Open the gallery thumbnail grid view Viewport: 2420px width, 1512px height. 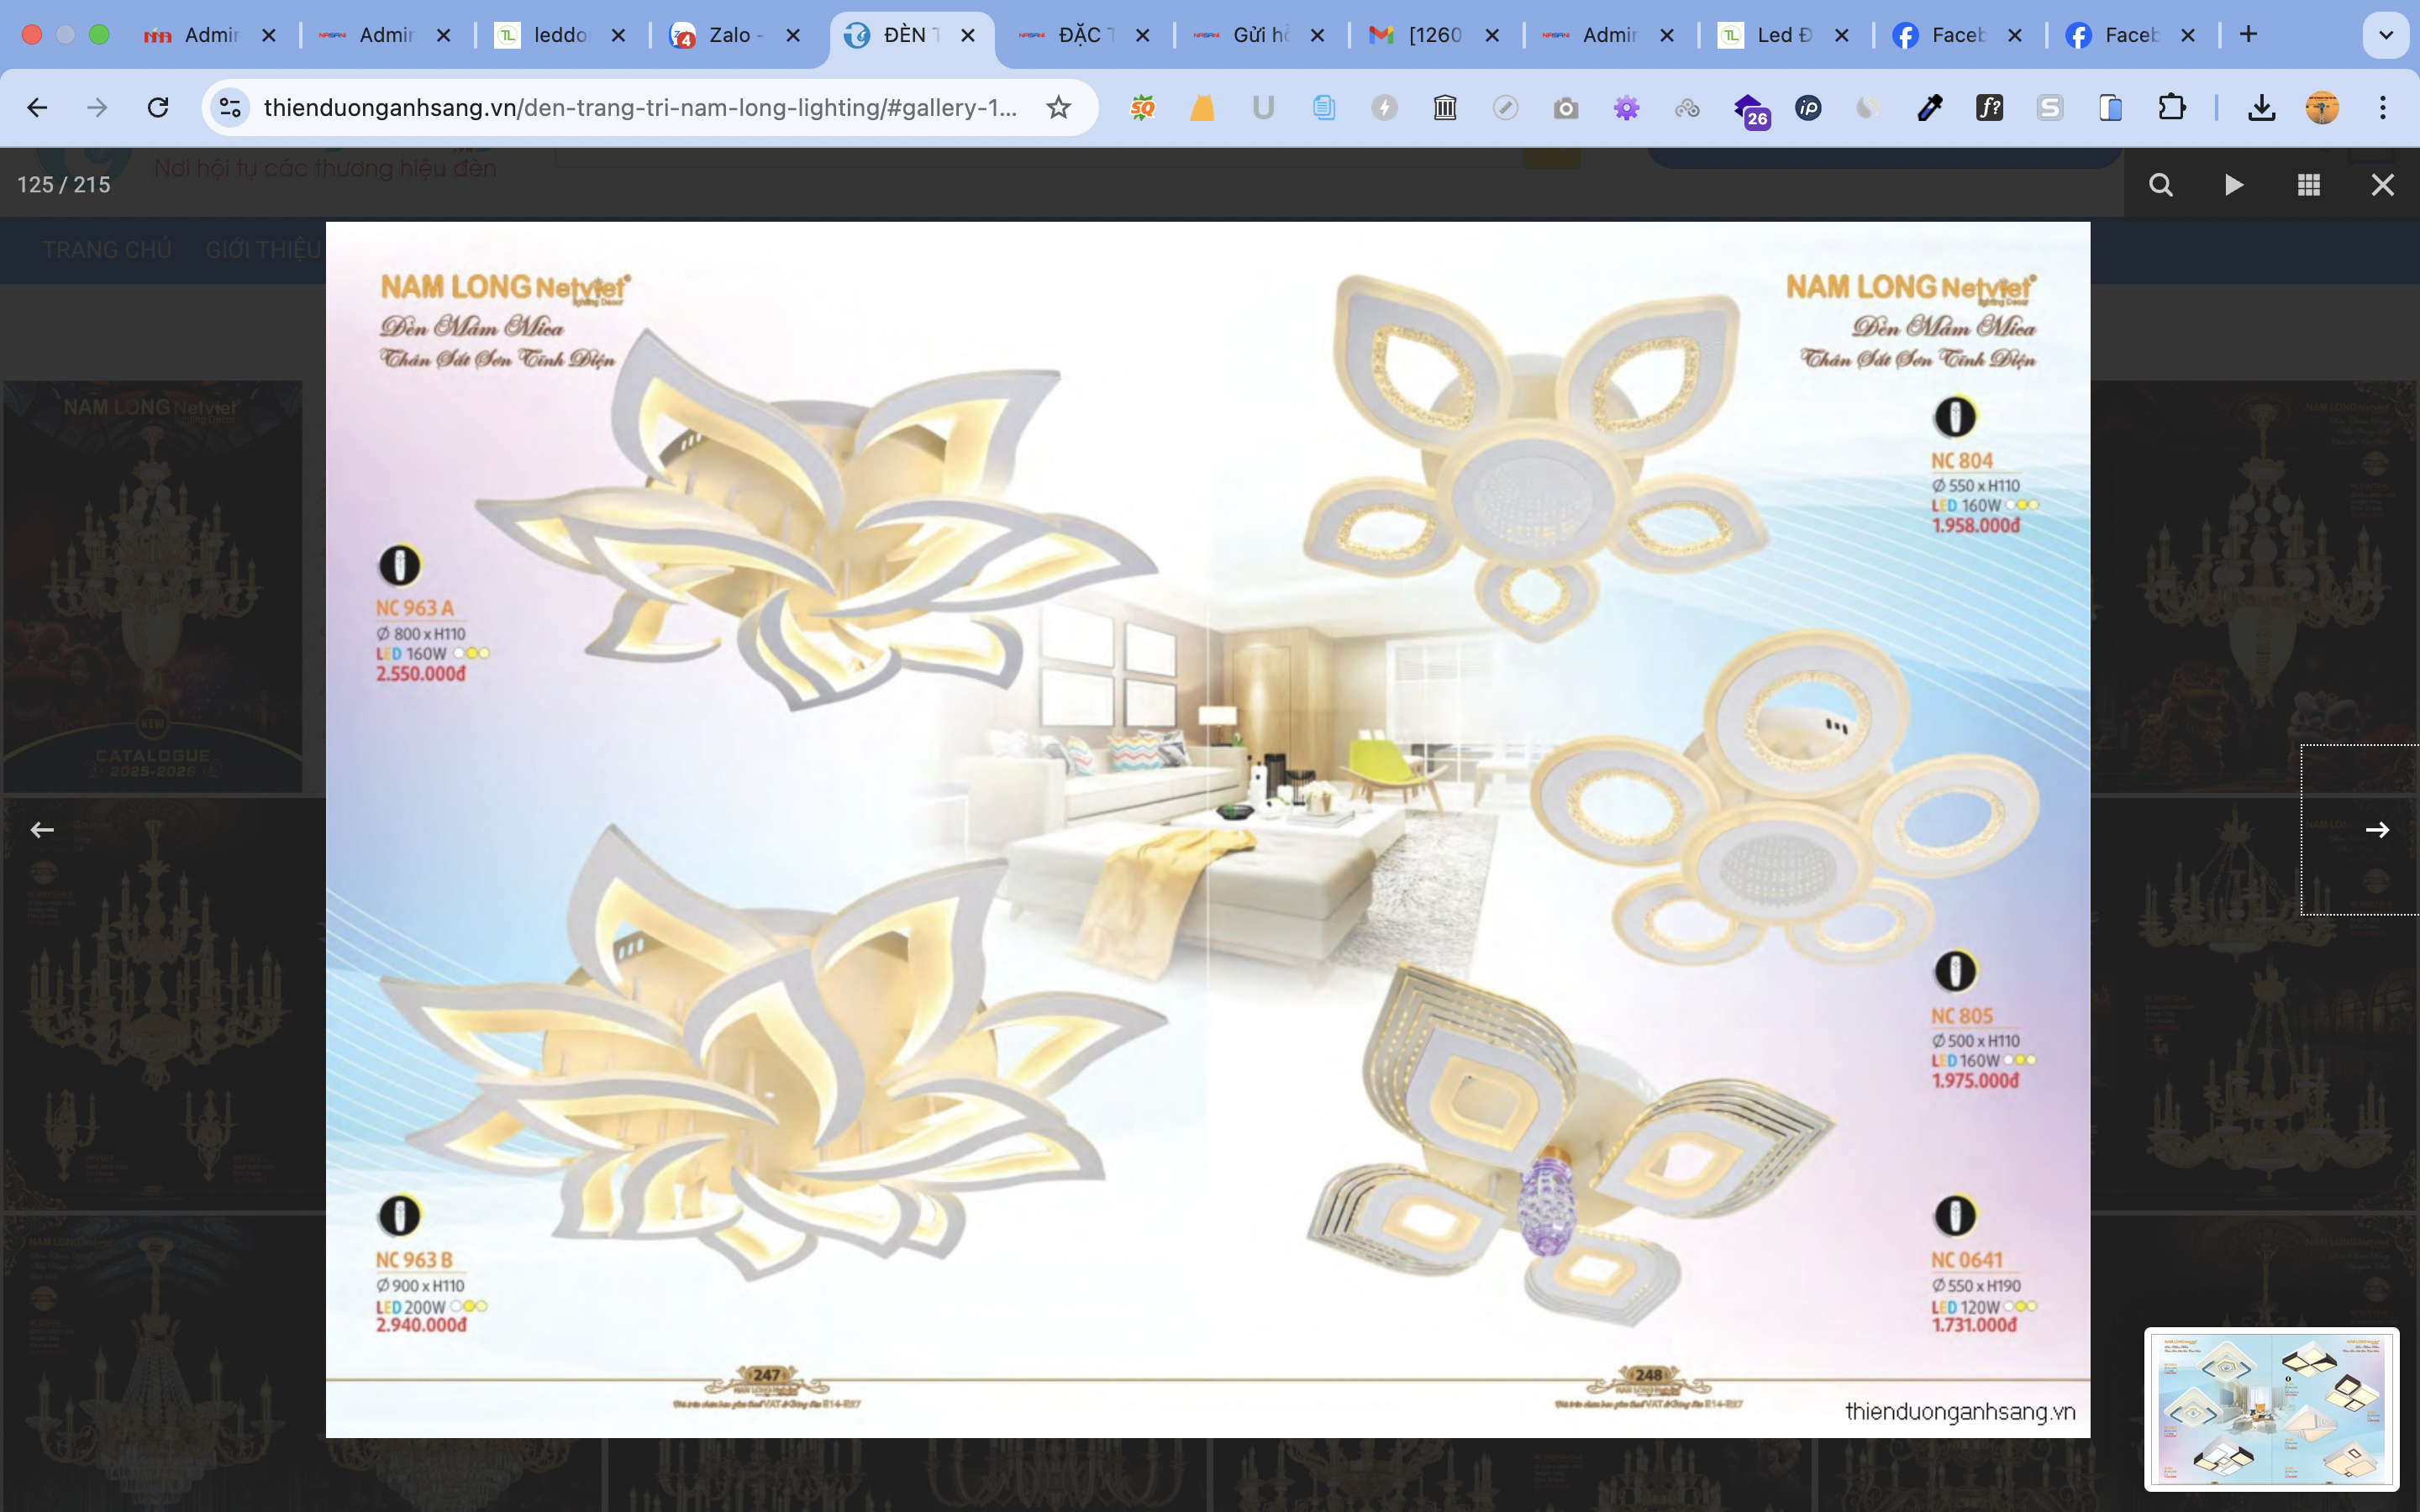tap(2308, 185)
